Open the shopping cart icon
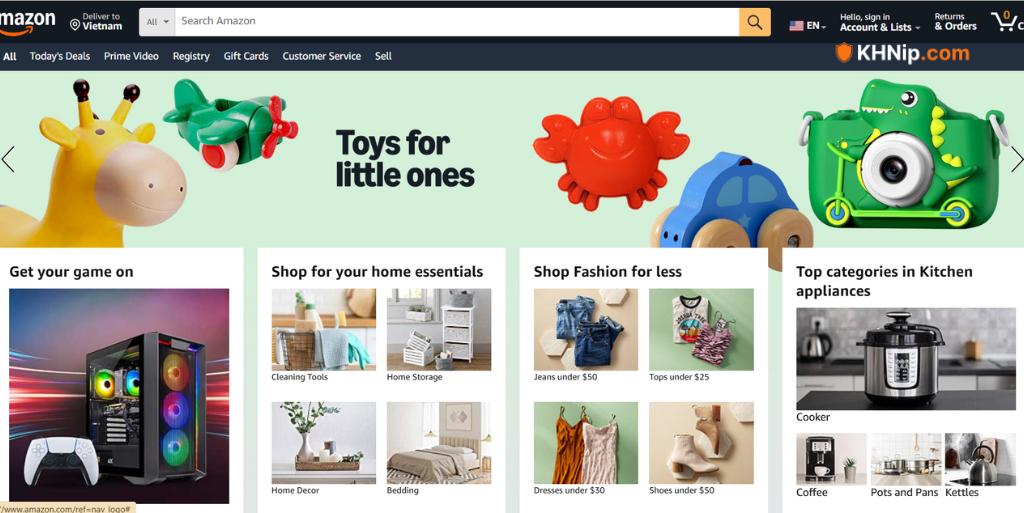Viewport: 1024px width, 513px height. 1006,22
